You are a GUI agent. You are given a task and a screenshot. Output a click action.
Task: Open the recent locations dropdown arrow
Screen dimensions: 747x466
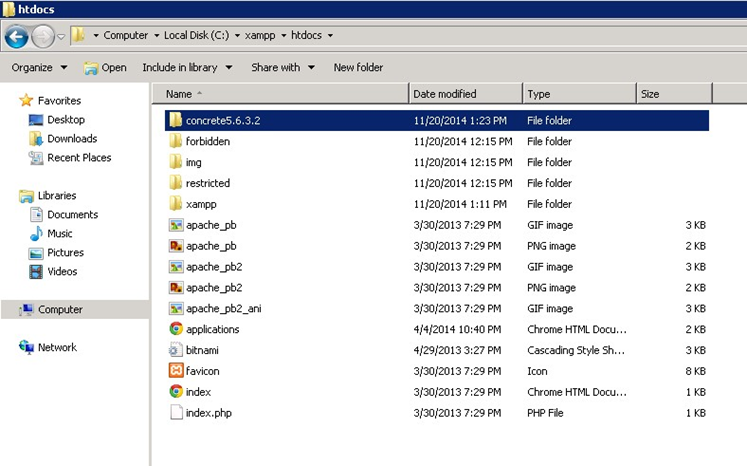61,37
